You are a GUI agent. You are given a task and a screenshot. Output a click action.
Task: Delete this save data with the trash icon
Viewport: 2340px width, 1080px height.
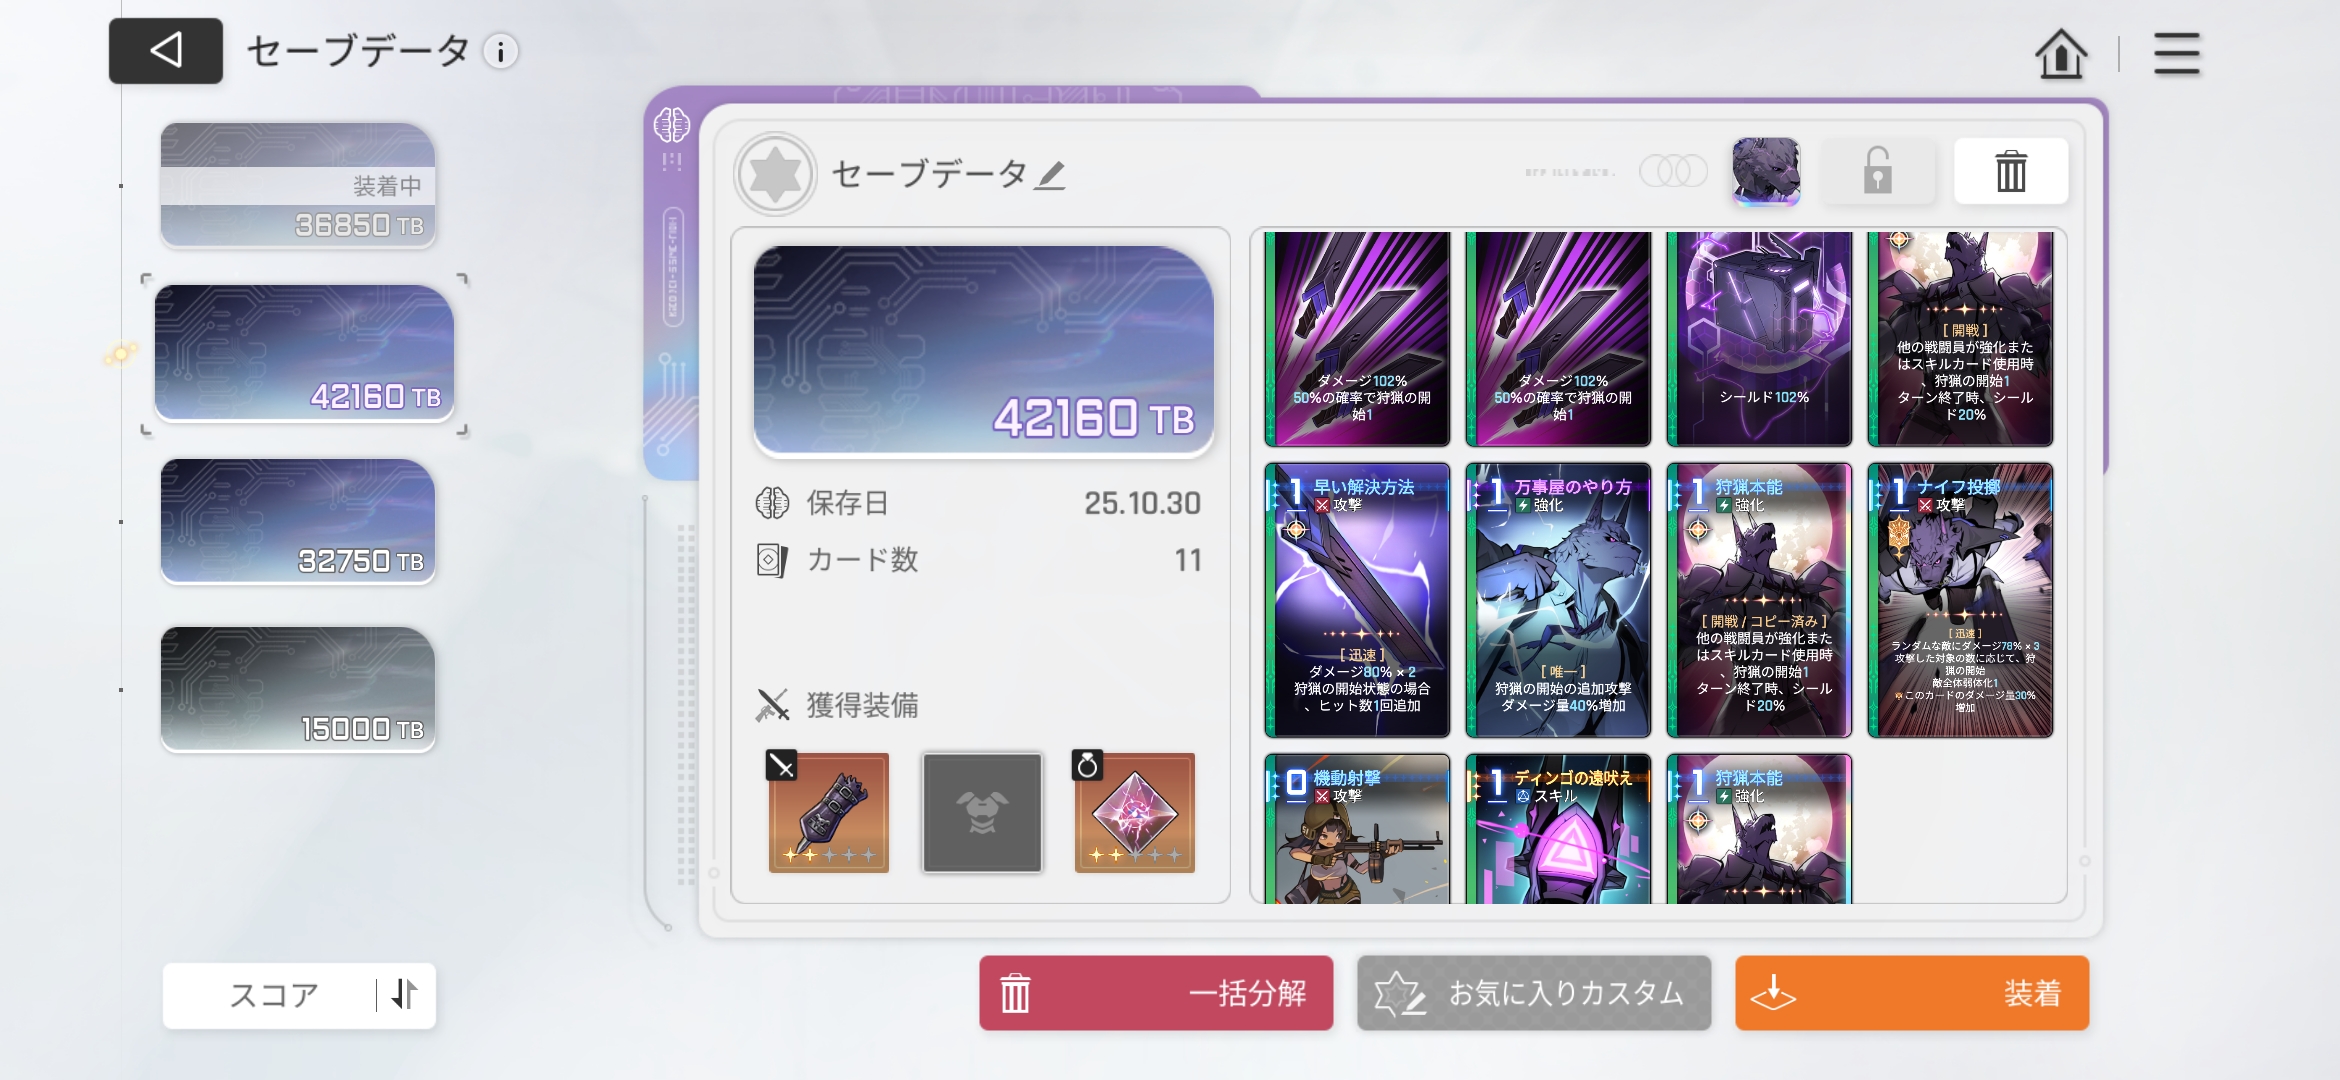pos(2011,171)
